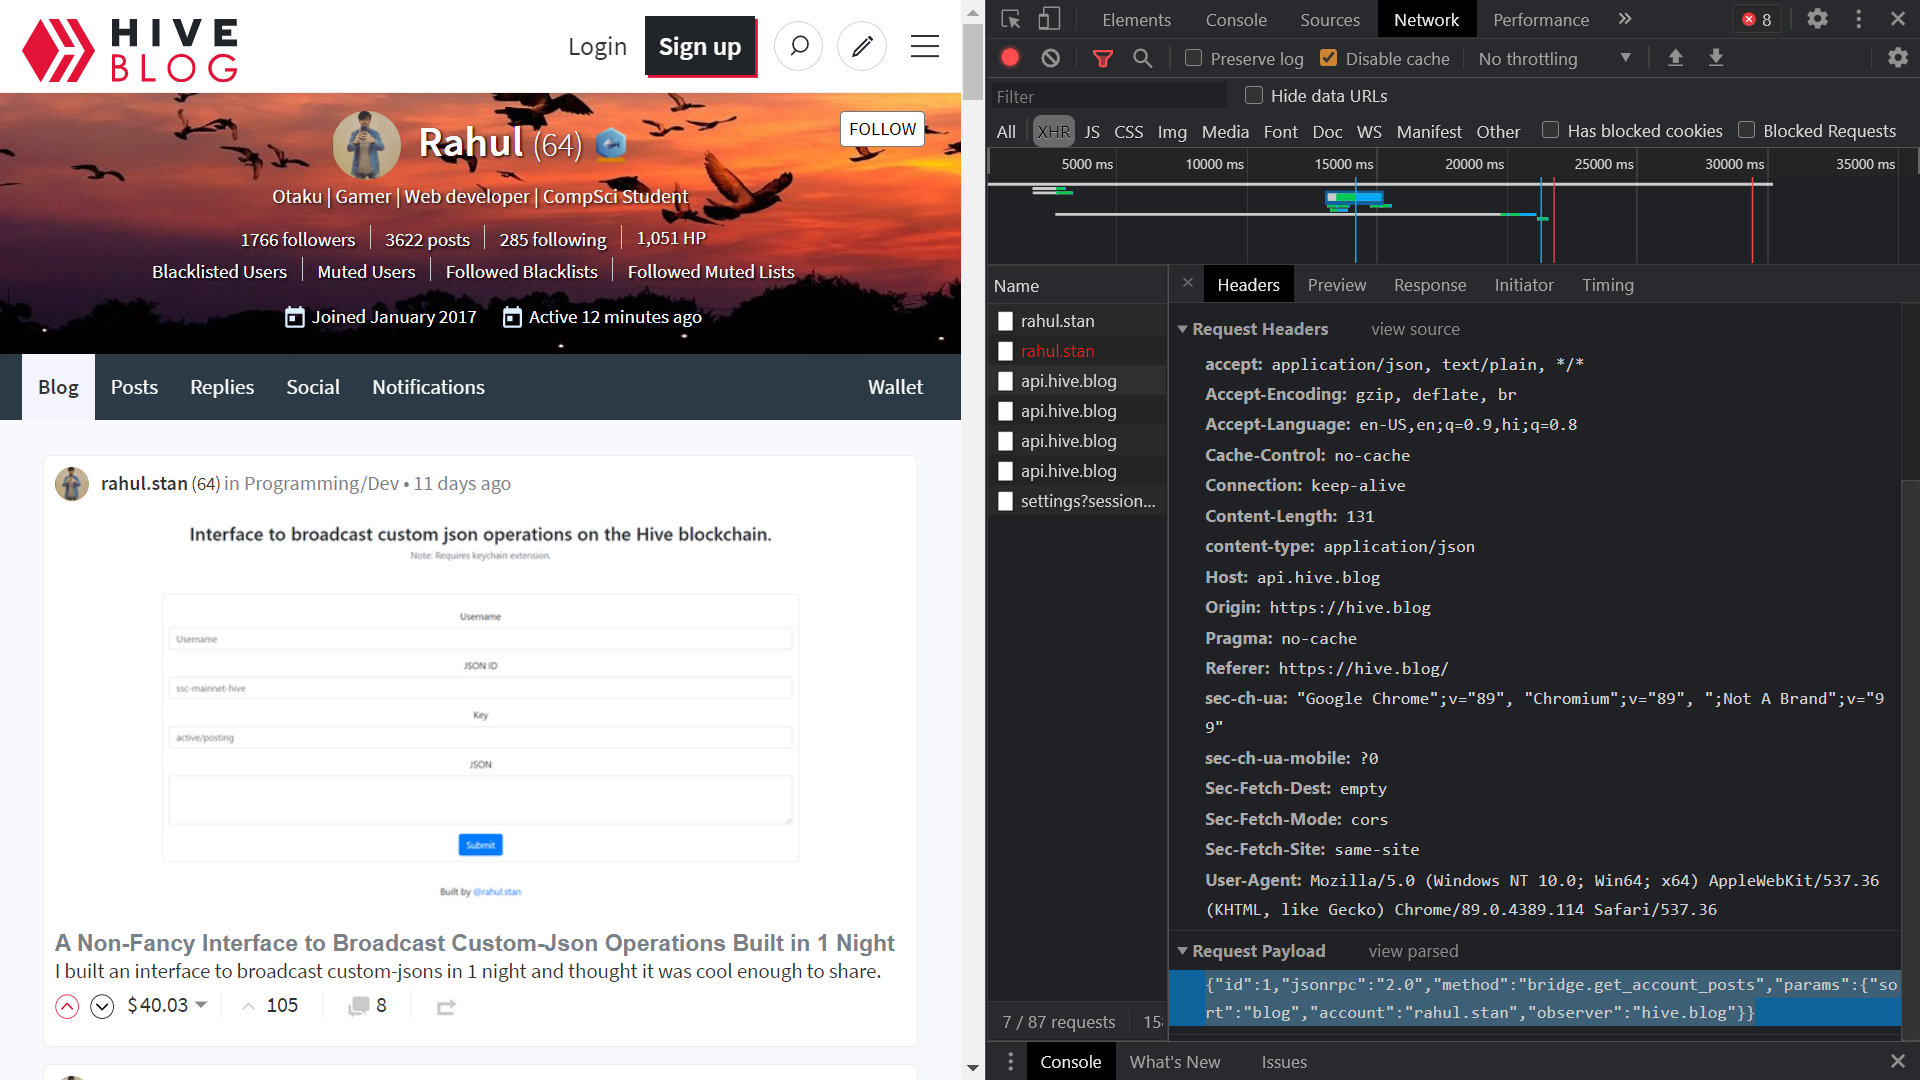Select the red rahul.stan request row
Viewport: 1920px width, 1080px height.
[1078, 351]
